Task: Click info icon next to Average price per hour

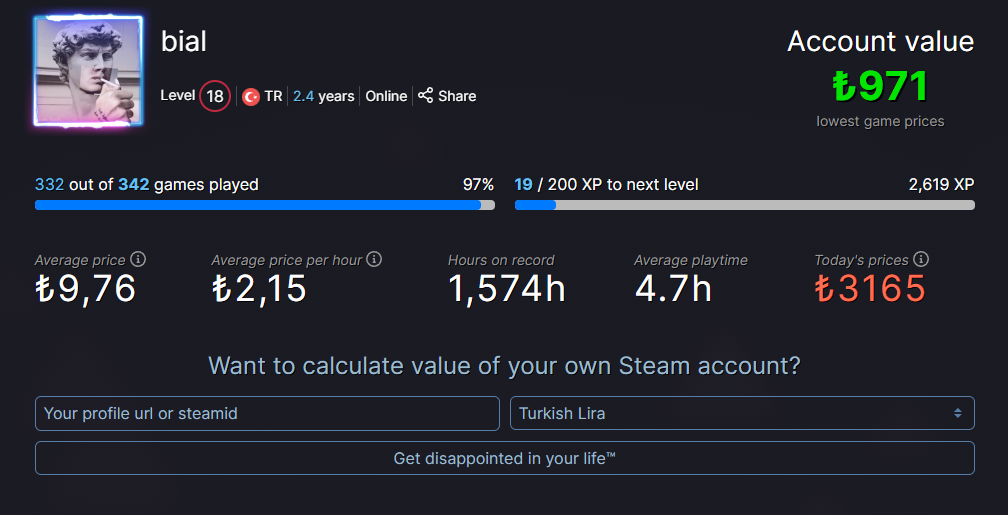Action: click(374, 259)
